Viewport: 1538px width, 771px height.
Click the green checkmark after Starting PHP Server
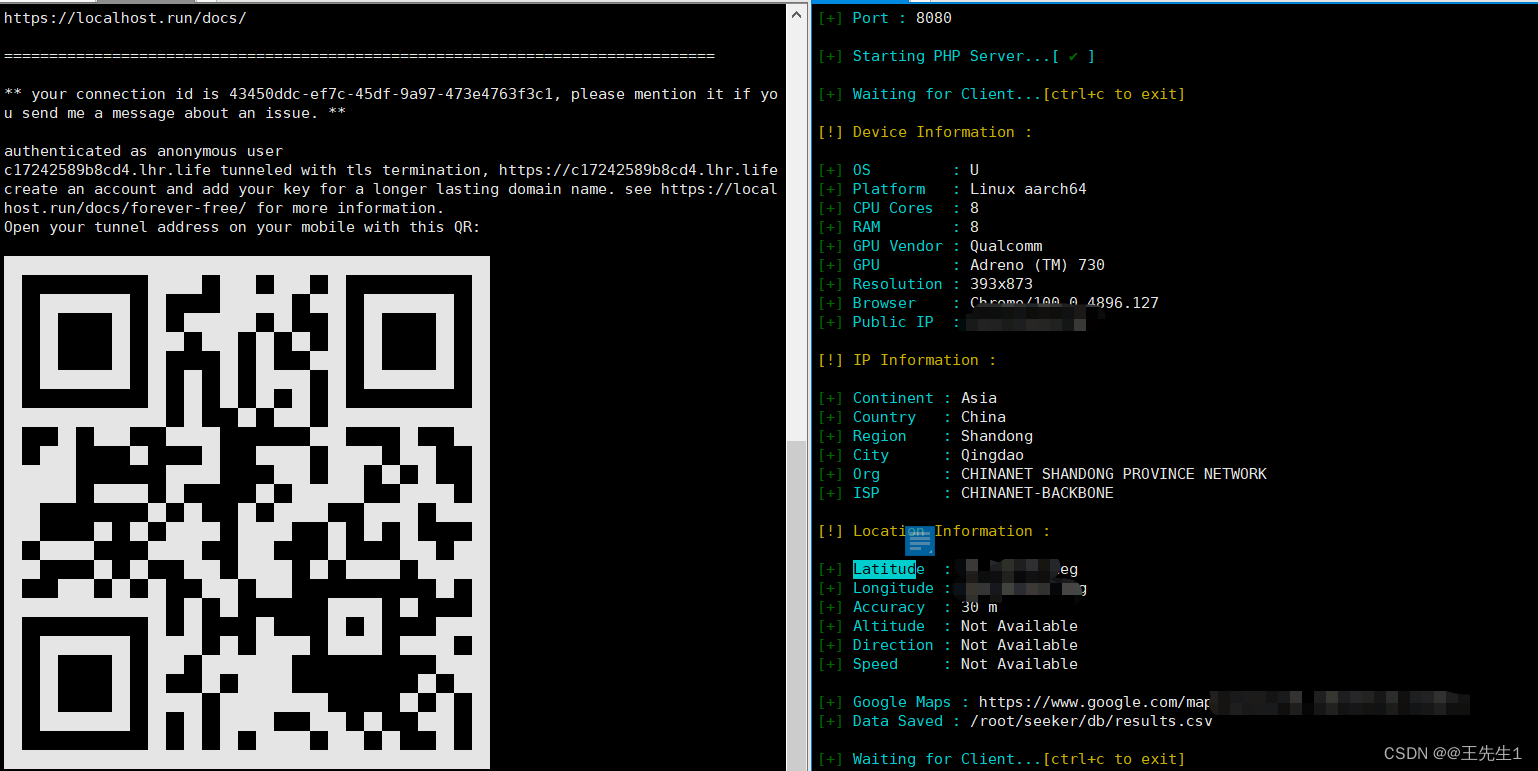click(x=1073, y=56)
